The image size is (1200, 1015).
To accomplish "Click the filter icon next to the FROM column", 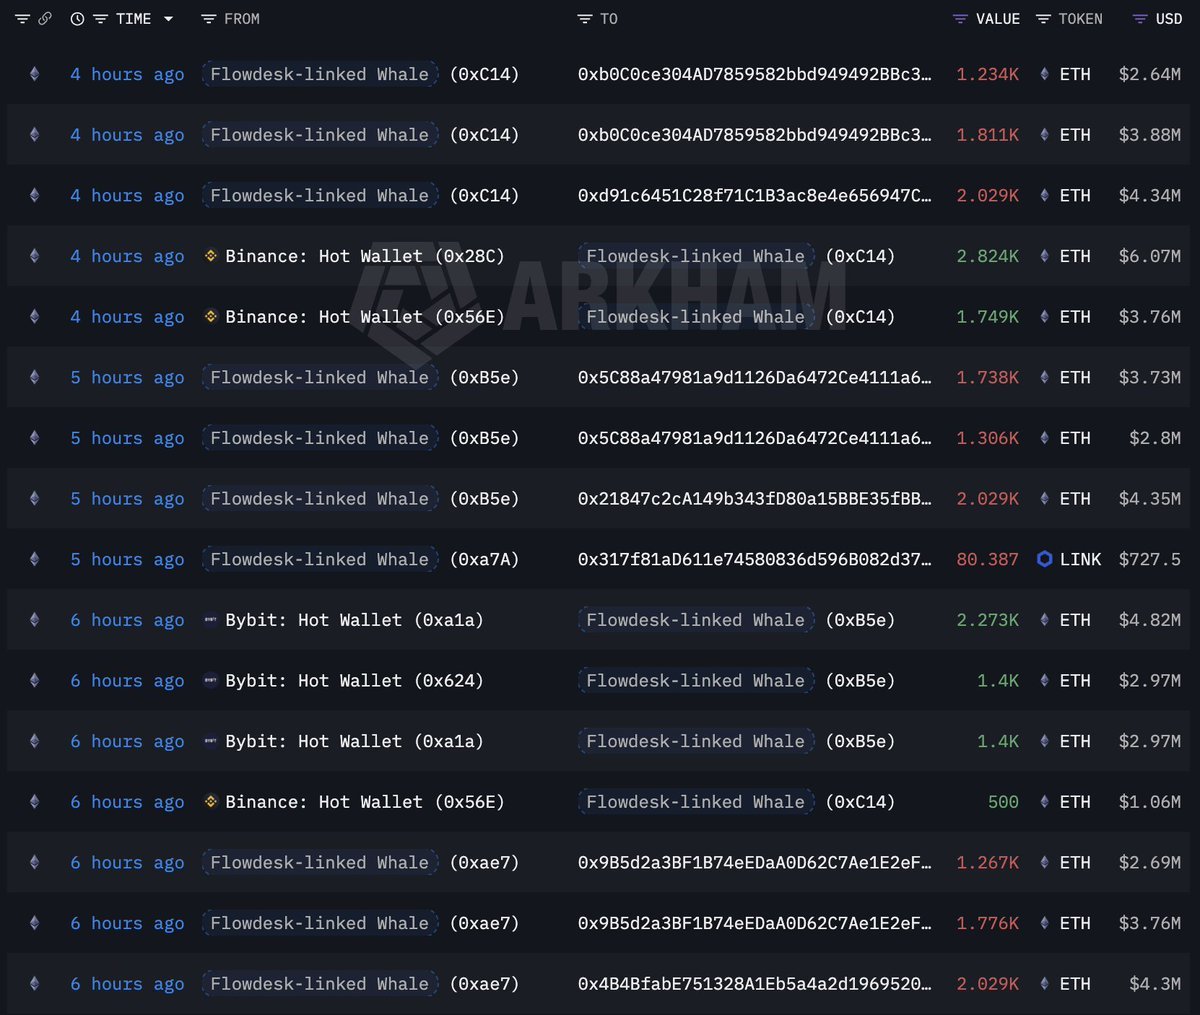I will [x=207, y=18].
